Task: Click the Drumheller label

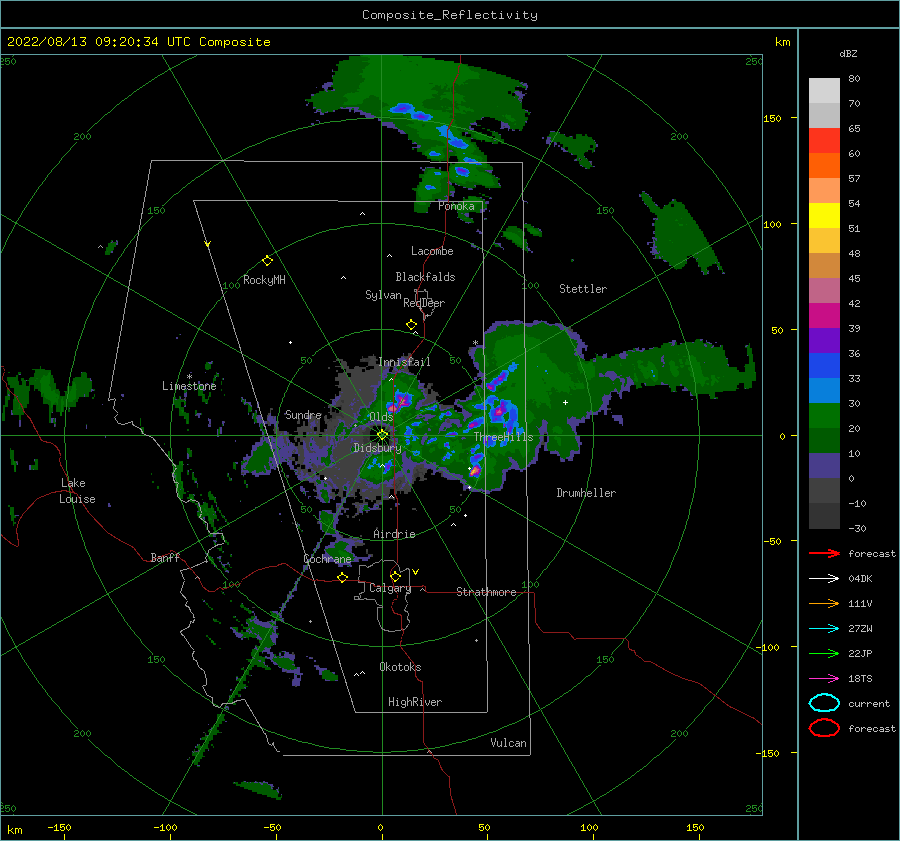Action: click(x=586, y=493)
